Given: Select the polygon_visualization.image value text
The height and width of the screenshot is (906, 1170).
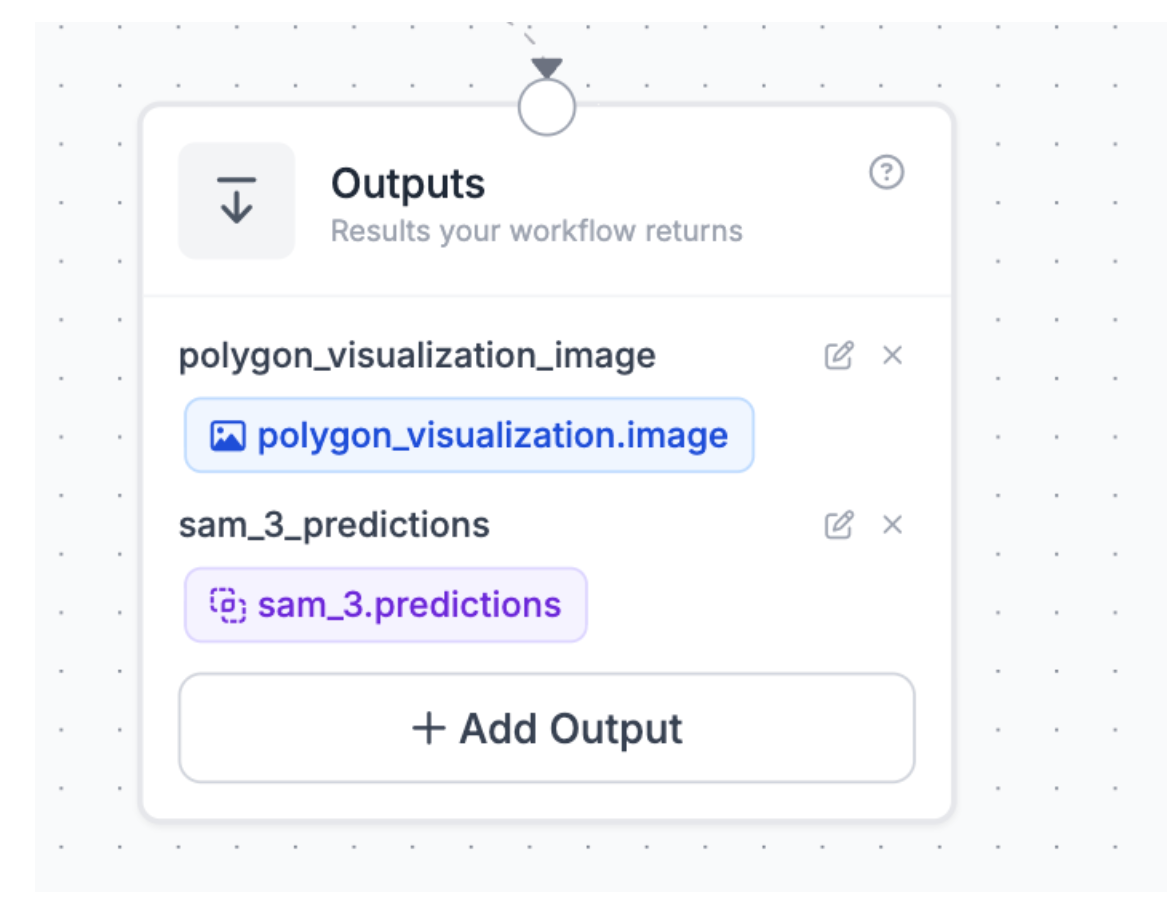Looking at the screenshot, I should pyautogui.click(x=492, y=436).
